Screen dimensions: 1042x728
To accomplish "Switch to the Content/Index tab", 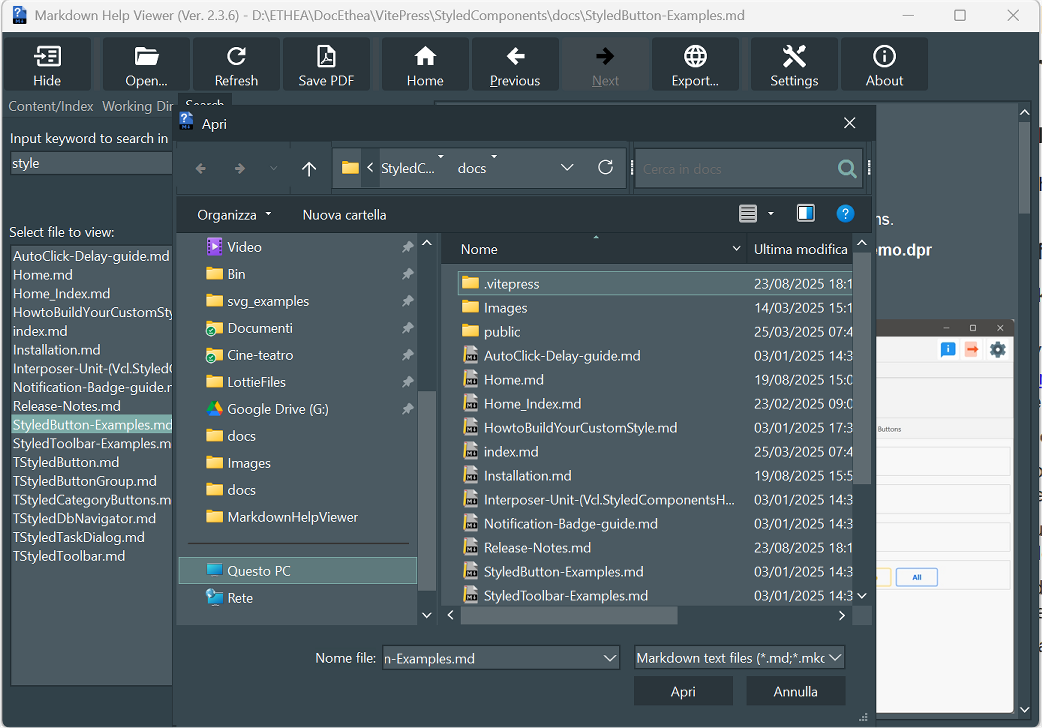I will coord(51,106).
